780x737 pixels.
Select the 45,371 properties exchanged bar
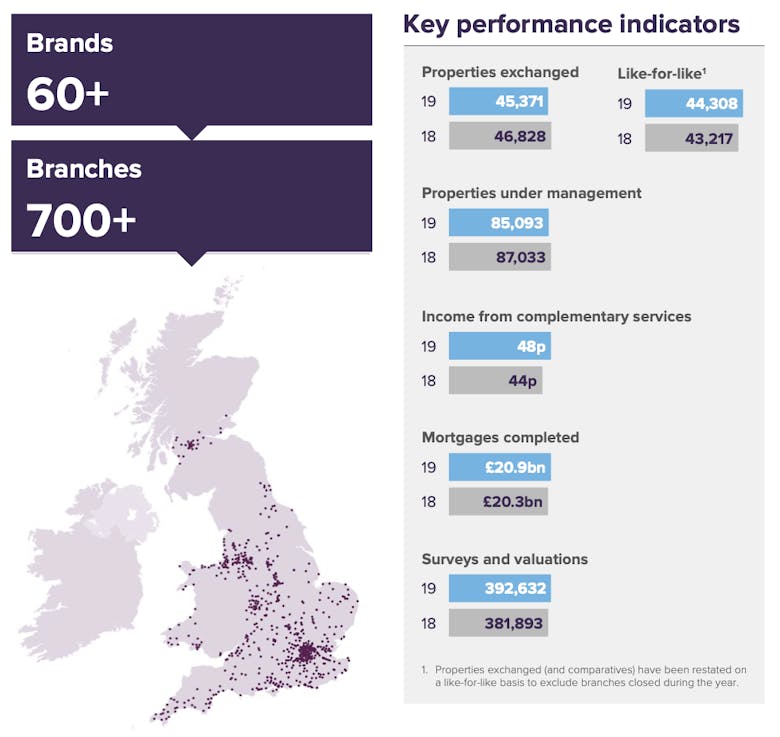tap(498, 102)
